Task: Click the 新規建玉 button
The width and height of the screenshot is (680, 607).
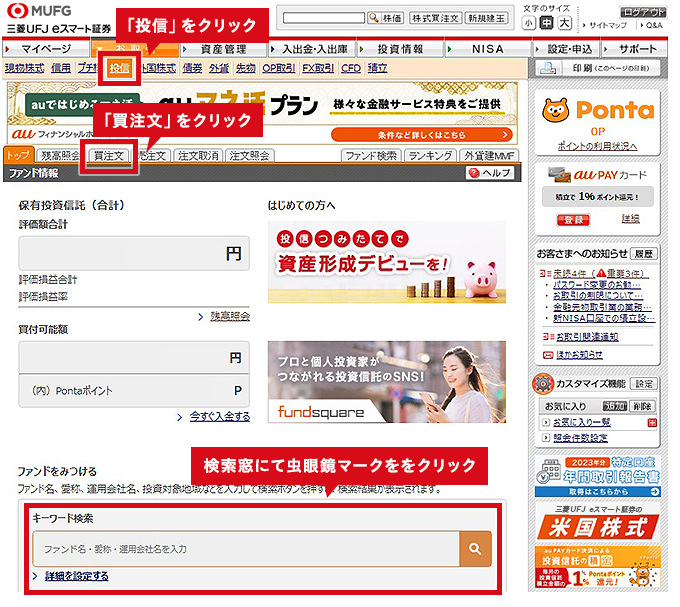Action: click(x=487, y=18)
